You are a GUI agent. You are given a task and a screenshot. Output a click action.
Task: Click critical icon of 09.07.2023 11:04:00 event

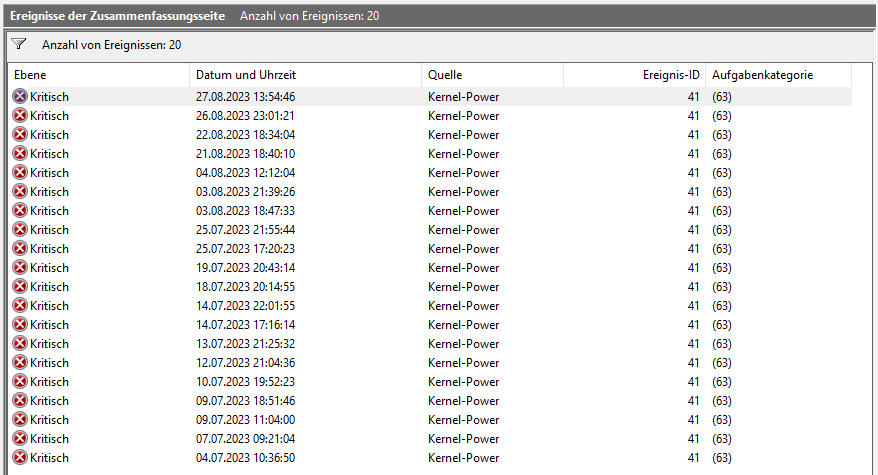(20, 420)
